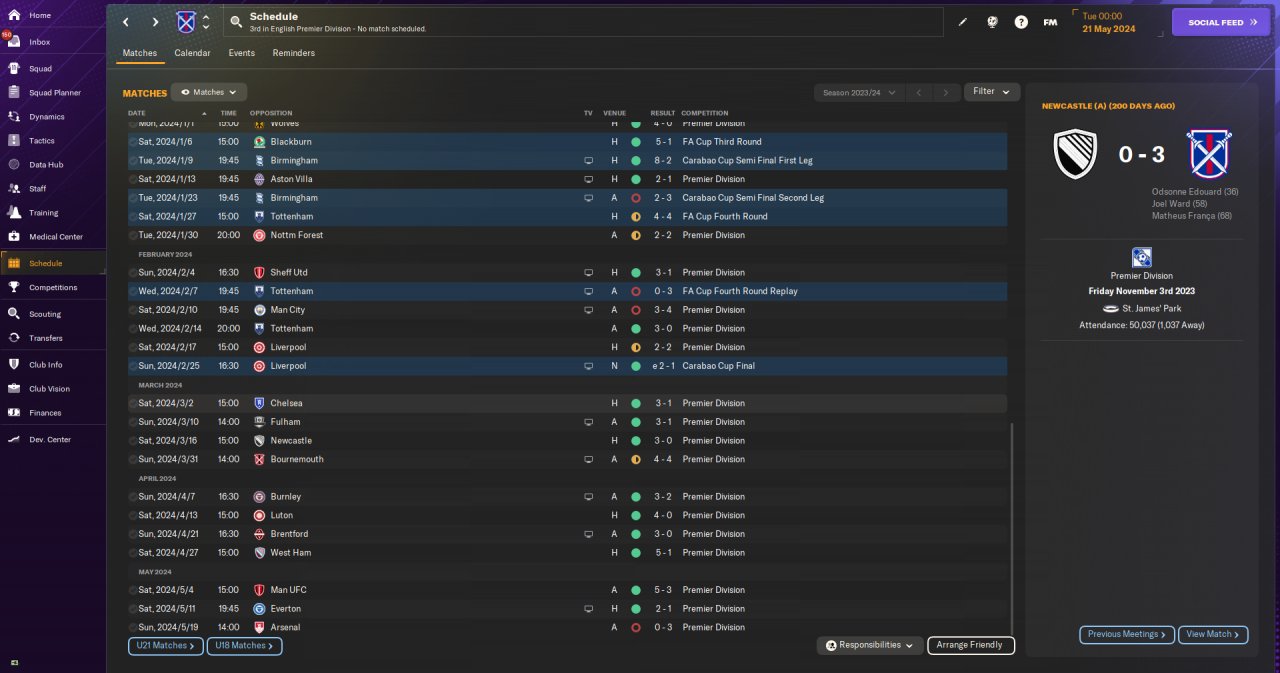This screenshot has height=673, width=1280.
Task: Click the match list vertical scrollbar
Action: (1012, 530)
